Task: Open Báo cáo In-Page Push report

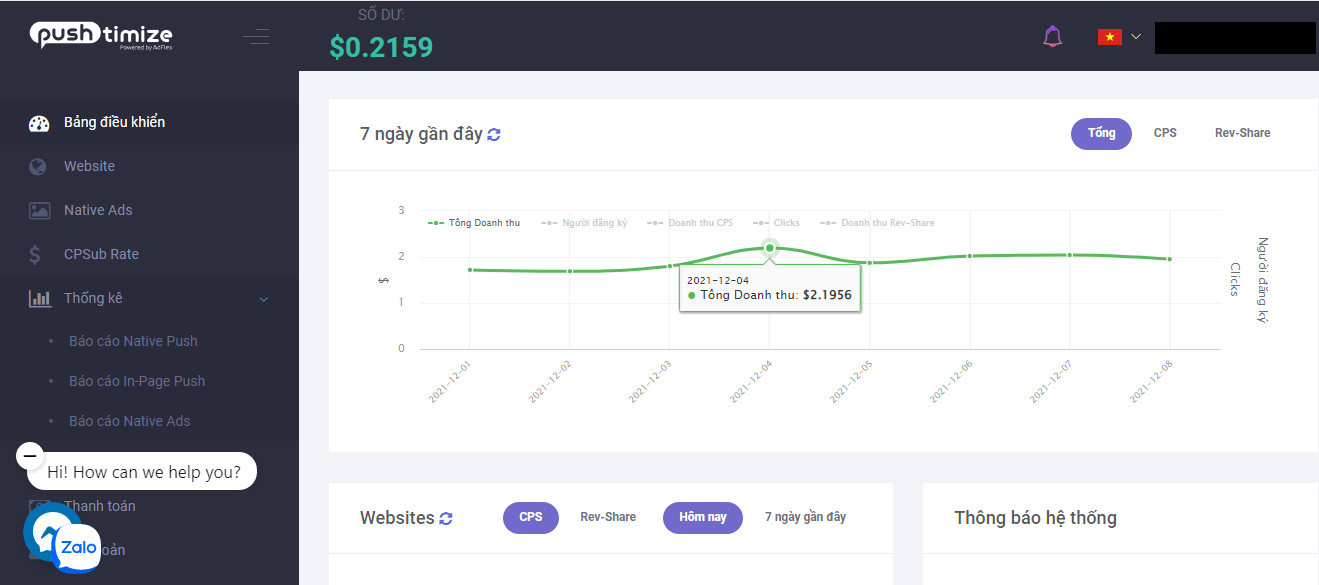Action: (x=137, y=381)
